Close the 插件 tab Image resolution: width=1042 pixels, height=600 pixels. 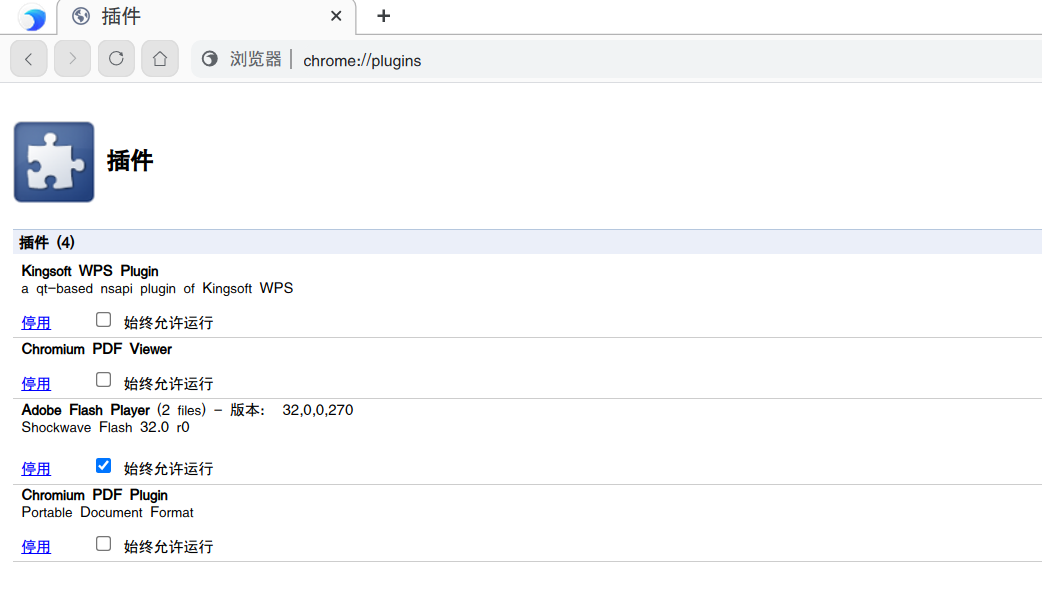336,16
